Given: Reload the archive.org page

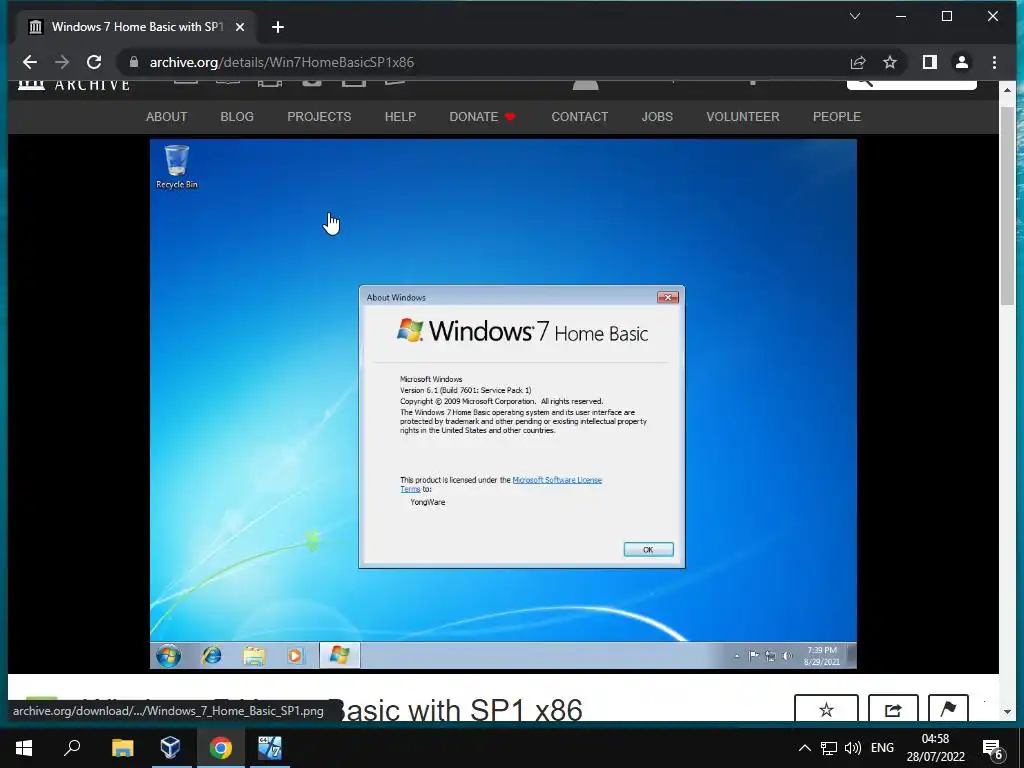Looking at the screenshot, I should [x=94, y=62].
